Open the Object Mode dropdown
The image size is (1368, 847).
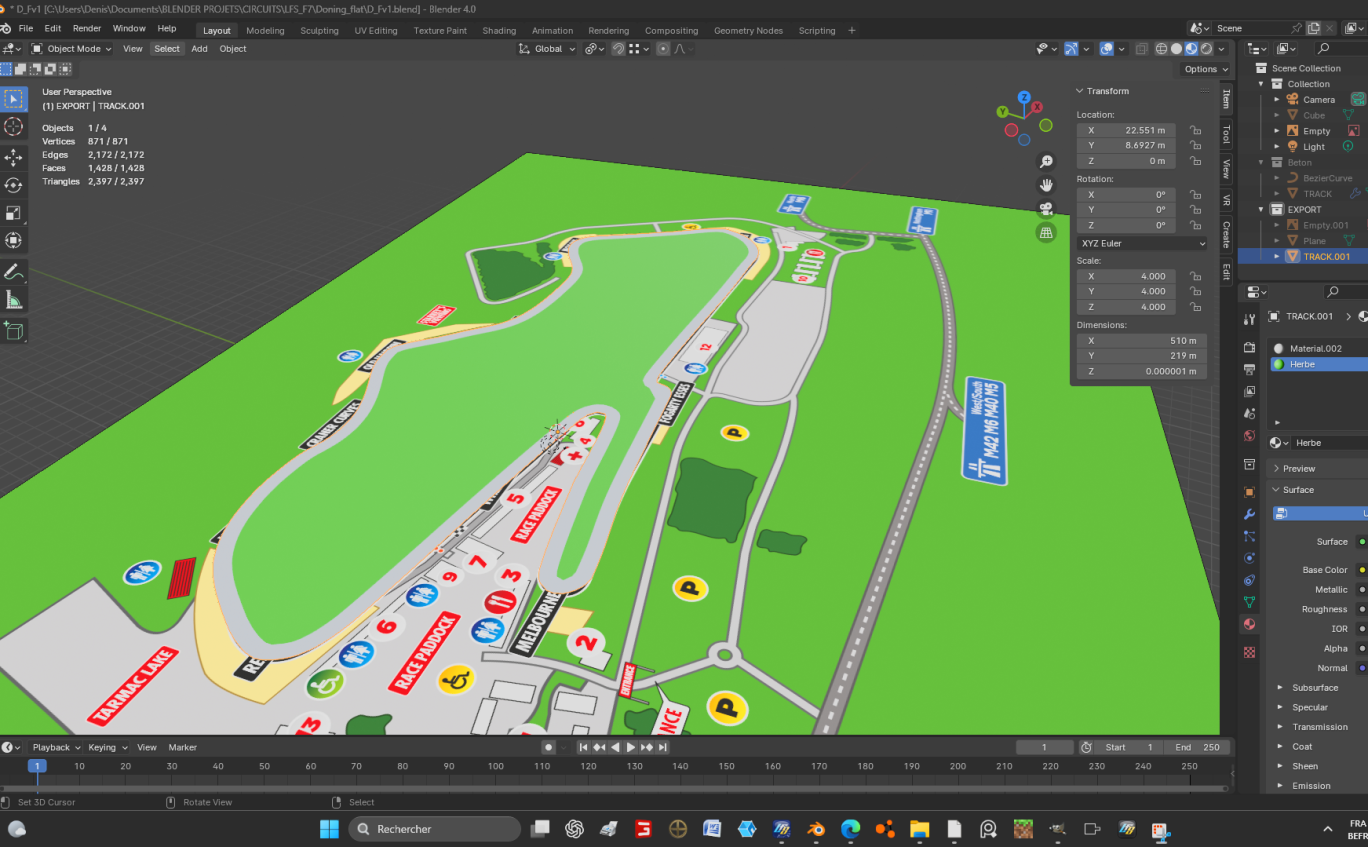71,49
